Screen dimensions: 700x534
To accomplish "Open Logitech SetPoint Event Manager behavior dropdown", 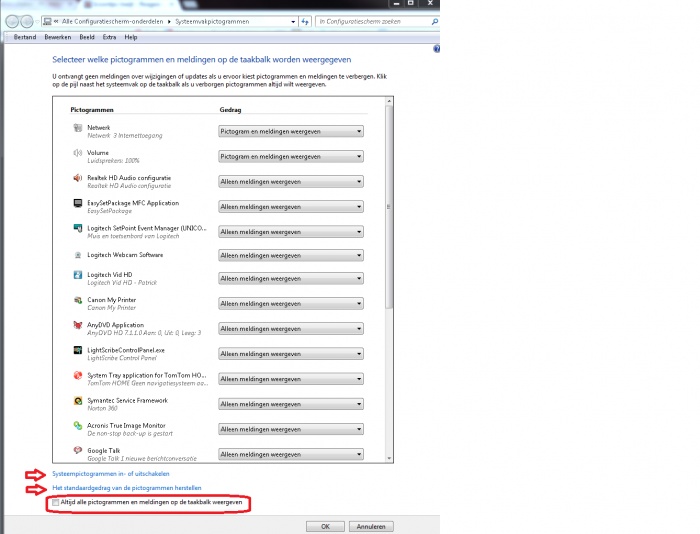I will pyautogui.click(x=291, y=232).
